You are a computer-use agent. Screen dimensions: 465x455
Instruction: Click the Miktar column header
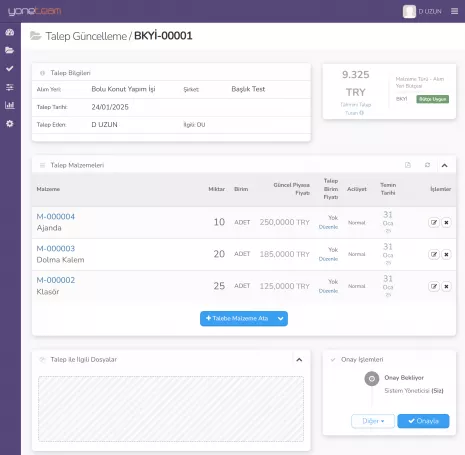(x=217, y=189)
